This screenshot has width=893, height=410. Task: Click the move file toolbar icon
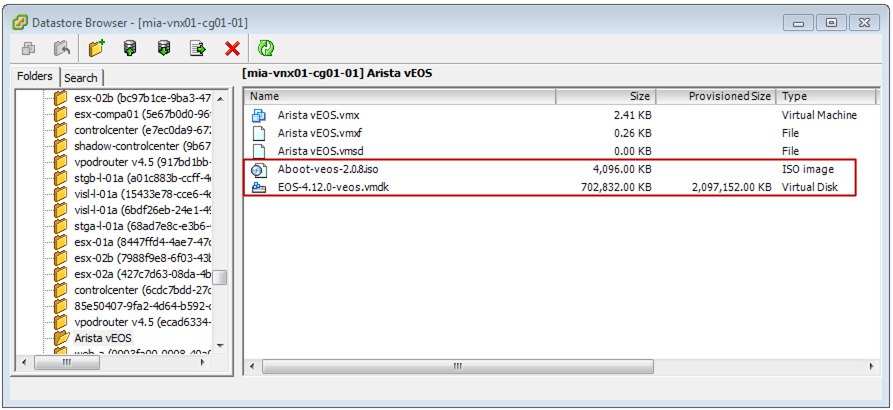pos(198,49)
